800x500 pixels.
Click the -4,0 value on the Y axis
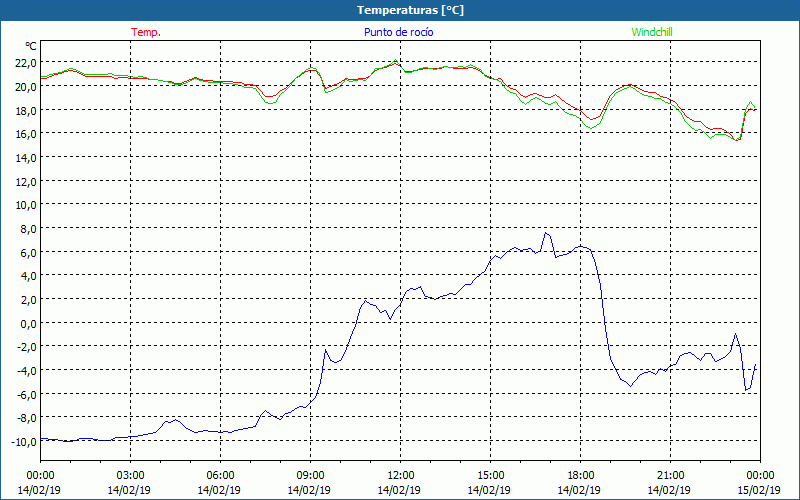(27, 370)
